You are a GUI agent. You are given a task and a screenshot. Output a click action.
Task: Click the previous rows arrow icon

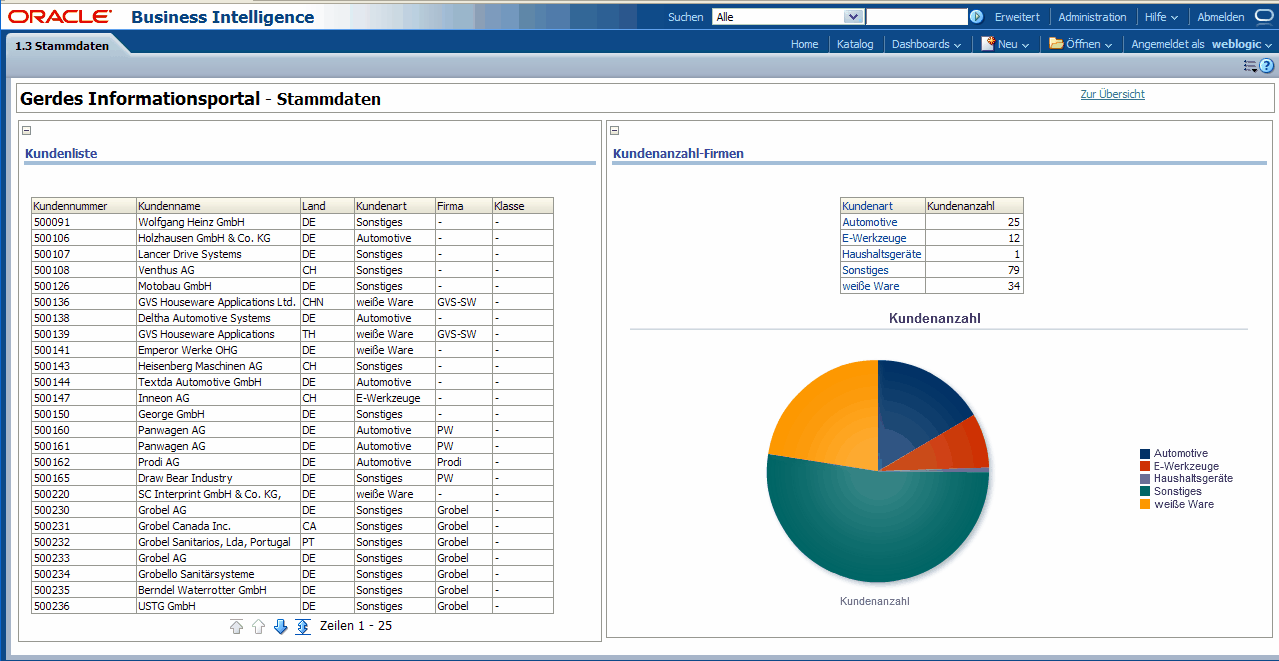pyautogui.click(x=259, y=627)
